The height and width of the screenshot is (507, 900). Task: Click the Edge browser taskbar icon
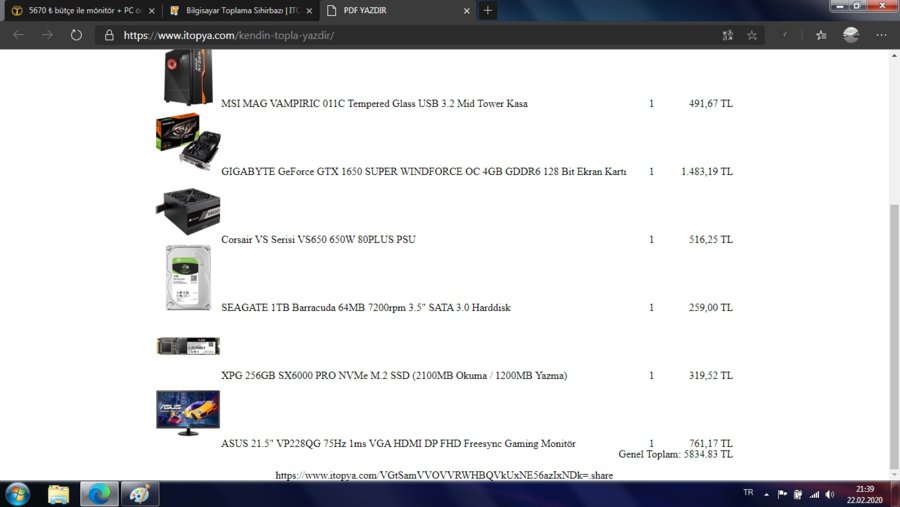(99, 494)
